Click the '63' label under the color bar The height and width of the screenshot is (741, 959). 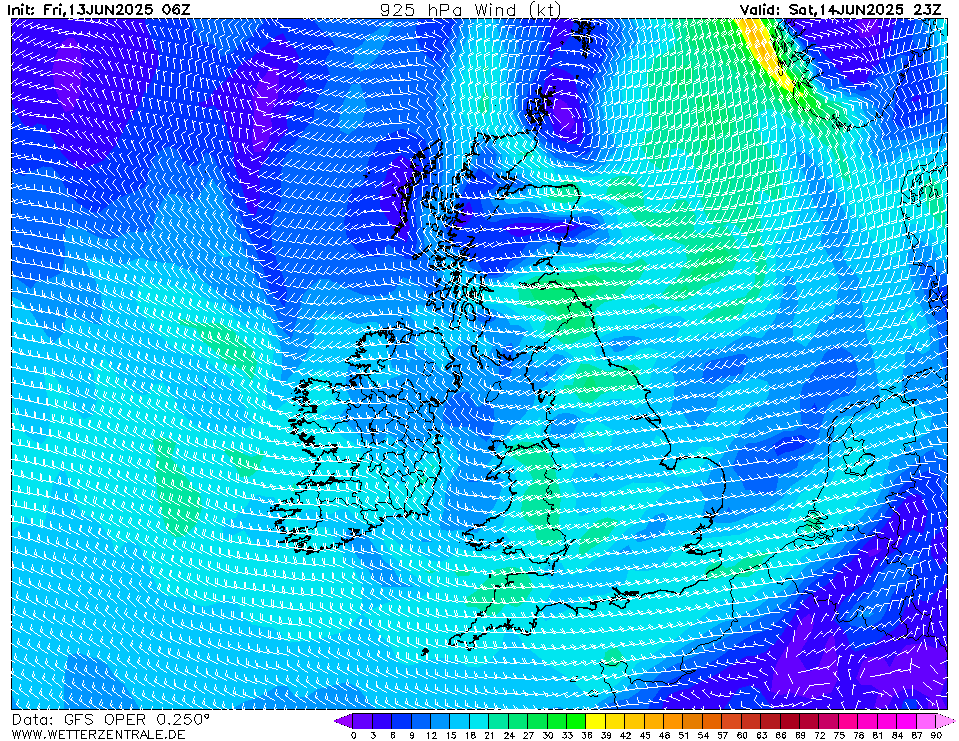[761, 735]
